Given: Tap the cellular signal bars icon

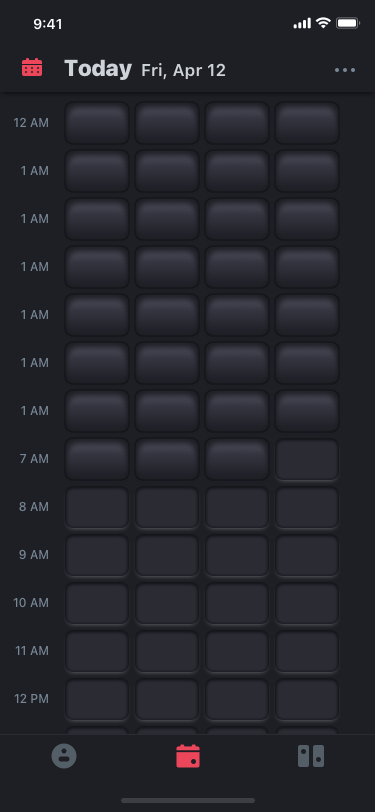Looking at the screenshot, I should coord(302,23).
